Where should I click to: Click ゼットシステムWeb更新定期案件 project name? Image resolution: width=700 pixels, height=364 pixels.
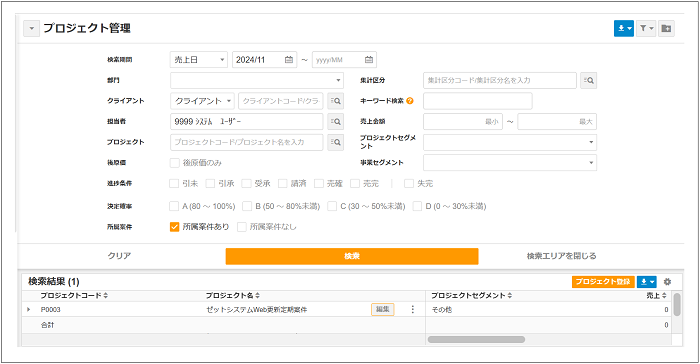257,310
